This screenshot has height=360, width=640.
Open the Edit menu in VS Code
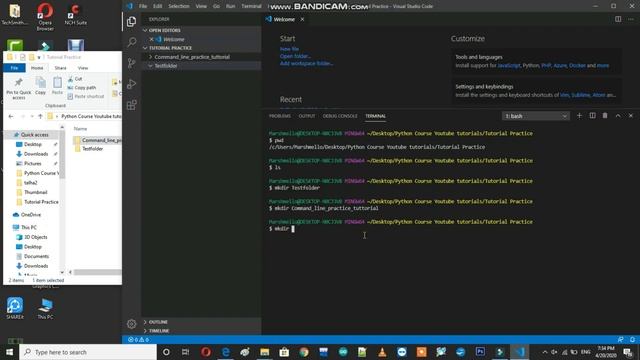coord(158,6)
